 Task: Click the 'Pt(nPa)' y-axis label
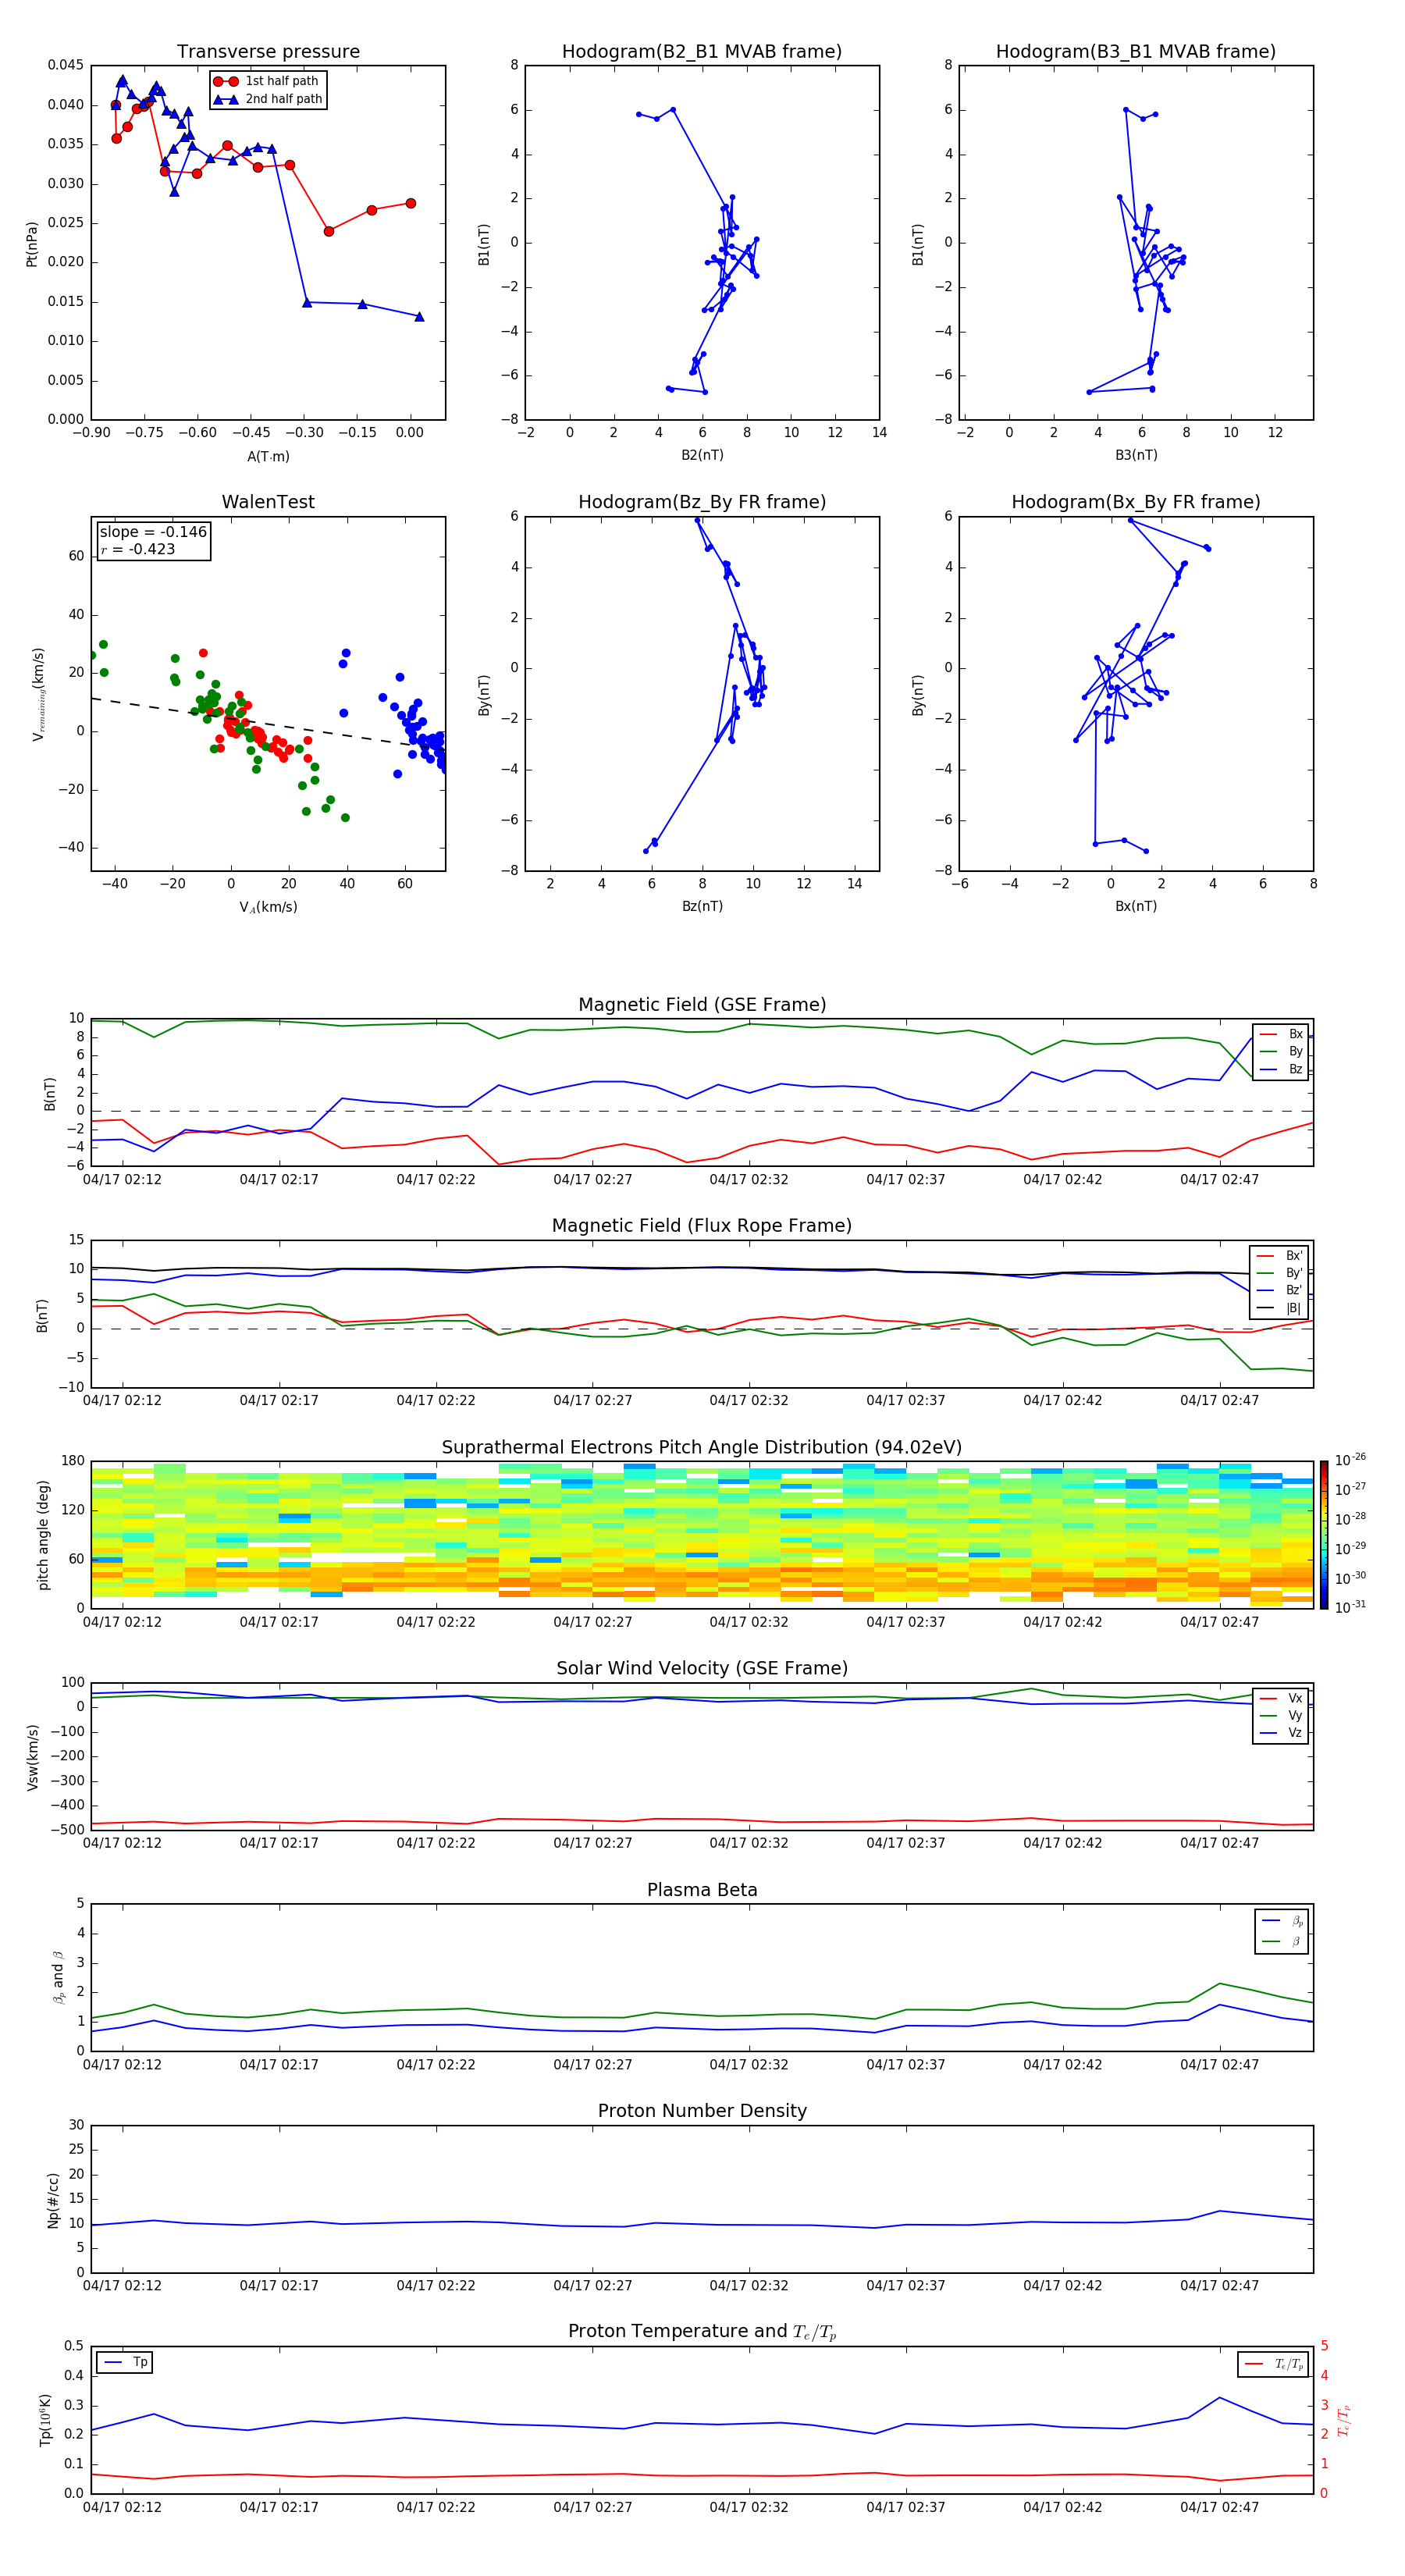32,243
